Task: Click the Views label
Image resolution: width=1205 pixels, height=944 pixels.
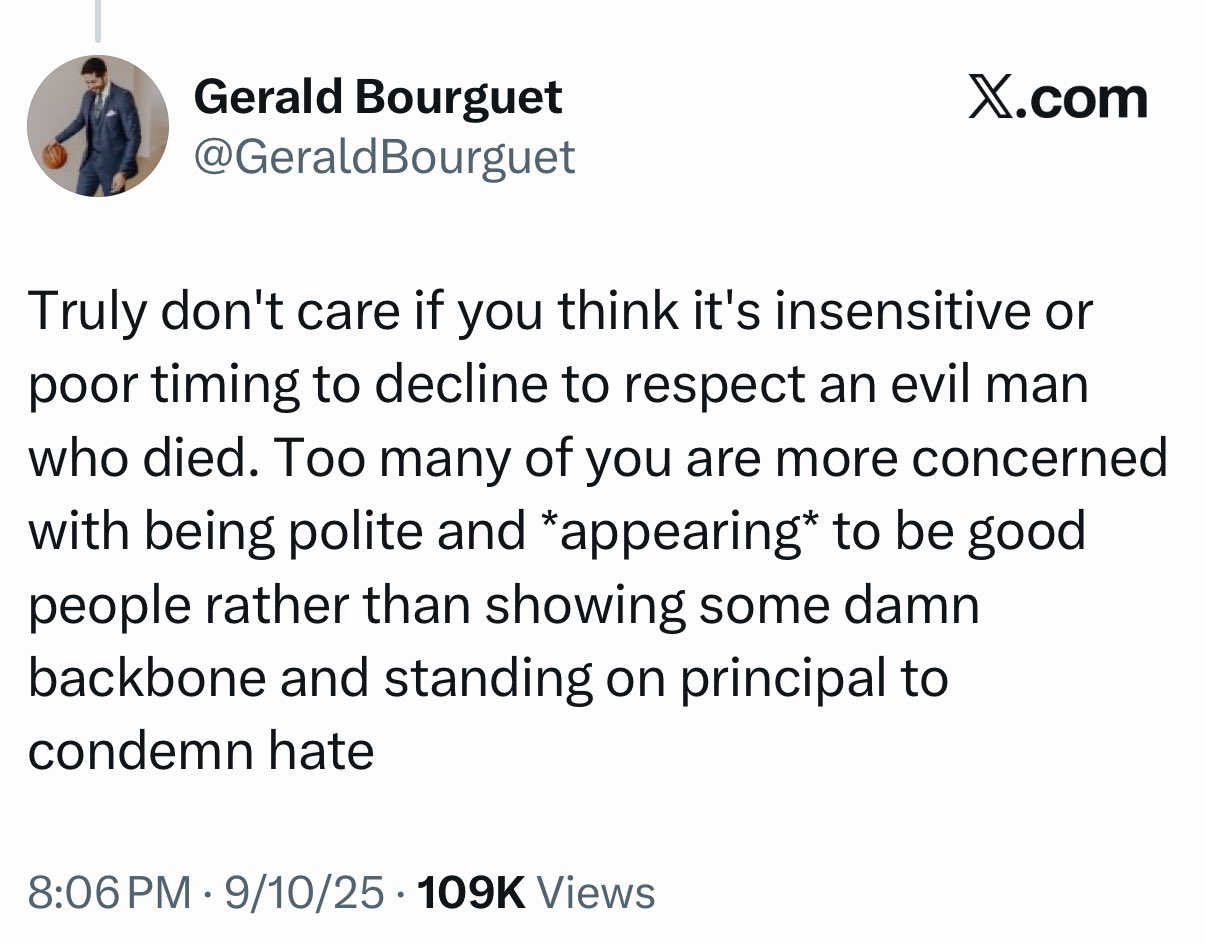Action: [596, 892]
